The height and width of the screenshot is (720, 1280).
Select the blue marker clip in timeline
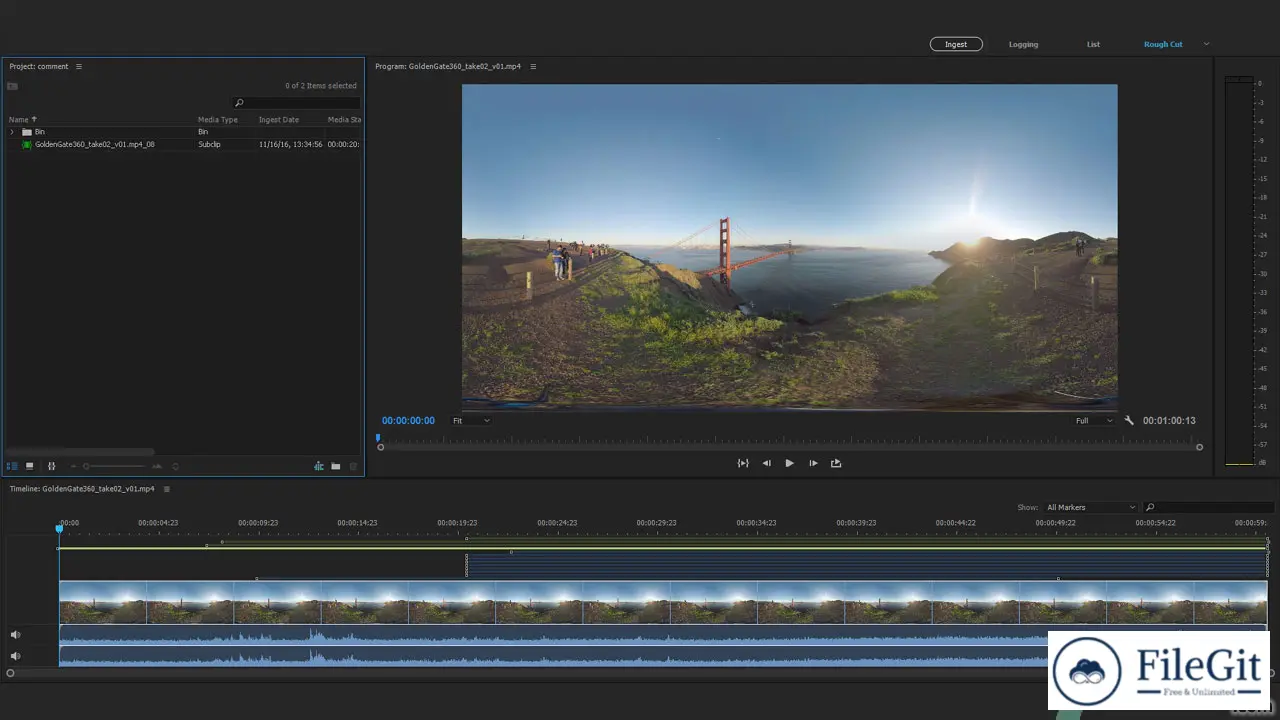click(x=867, y=566)
